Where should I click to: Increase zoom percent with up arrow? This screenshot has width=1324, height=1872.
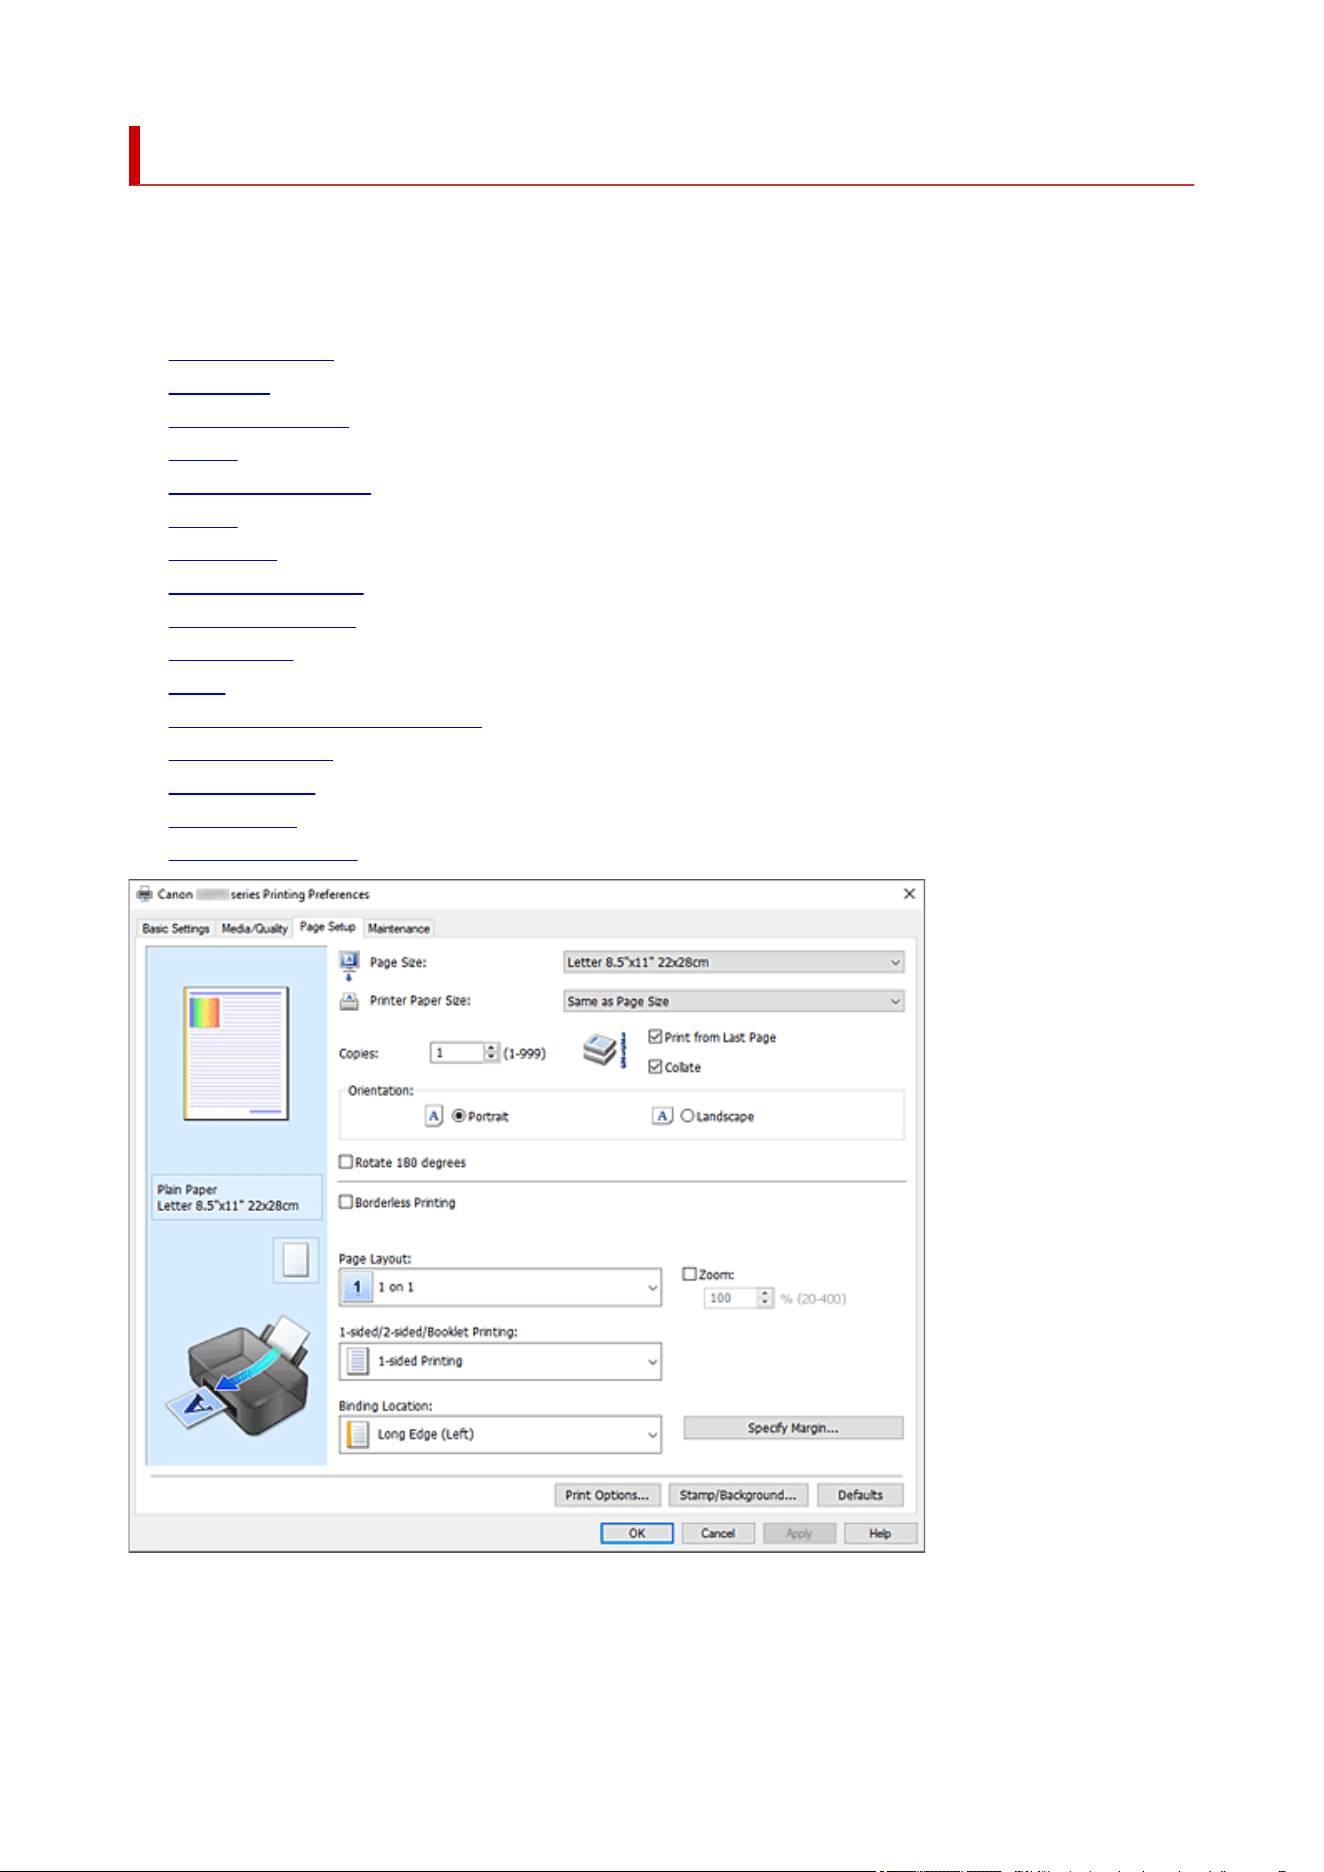765,1293
